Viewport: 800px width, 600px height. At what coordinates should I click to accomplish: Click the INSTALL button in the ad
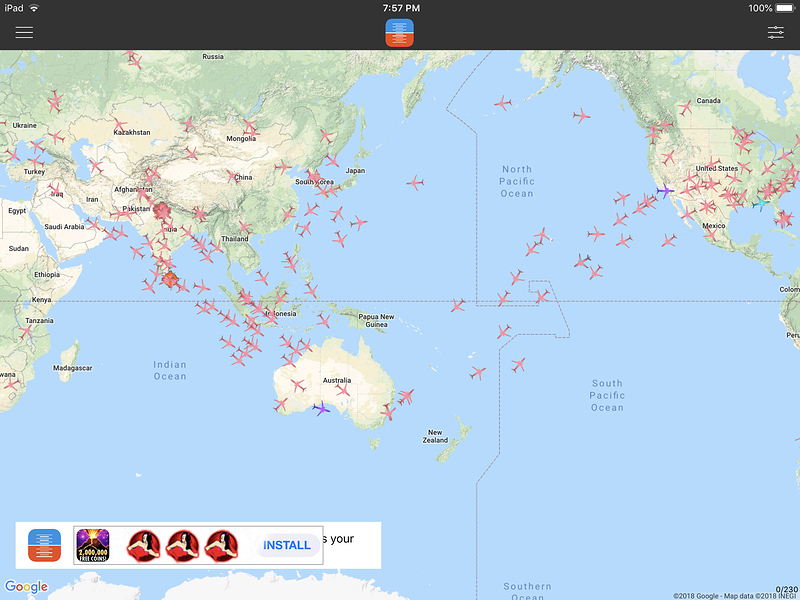(x=287, y=545)
